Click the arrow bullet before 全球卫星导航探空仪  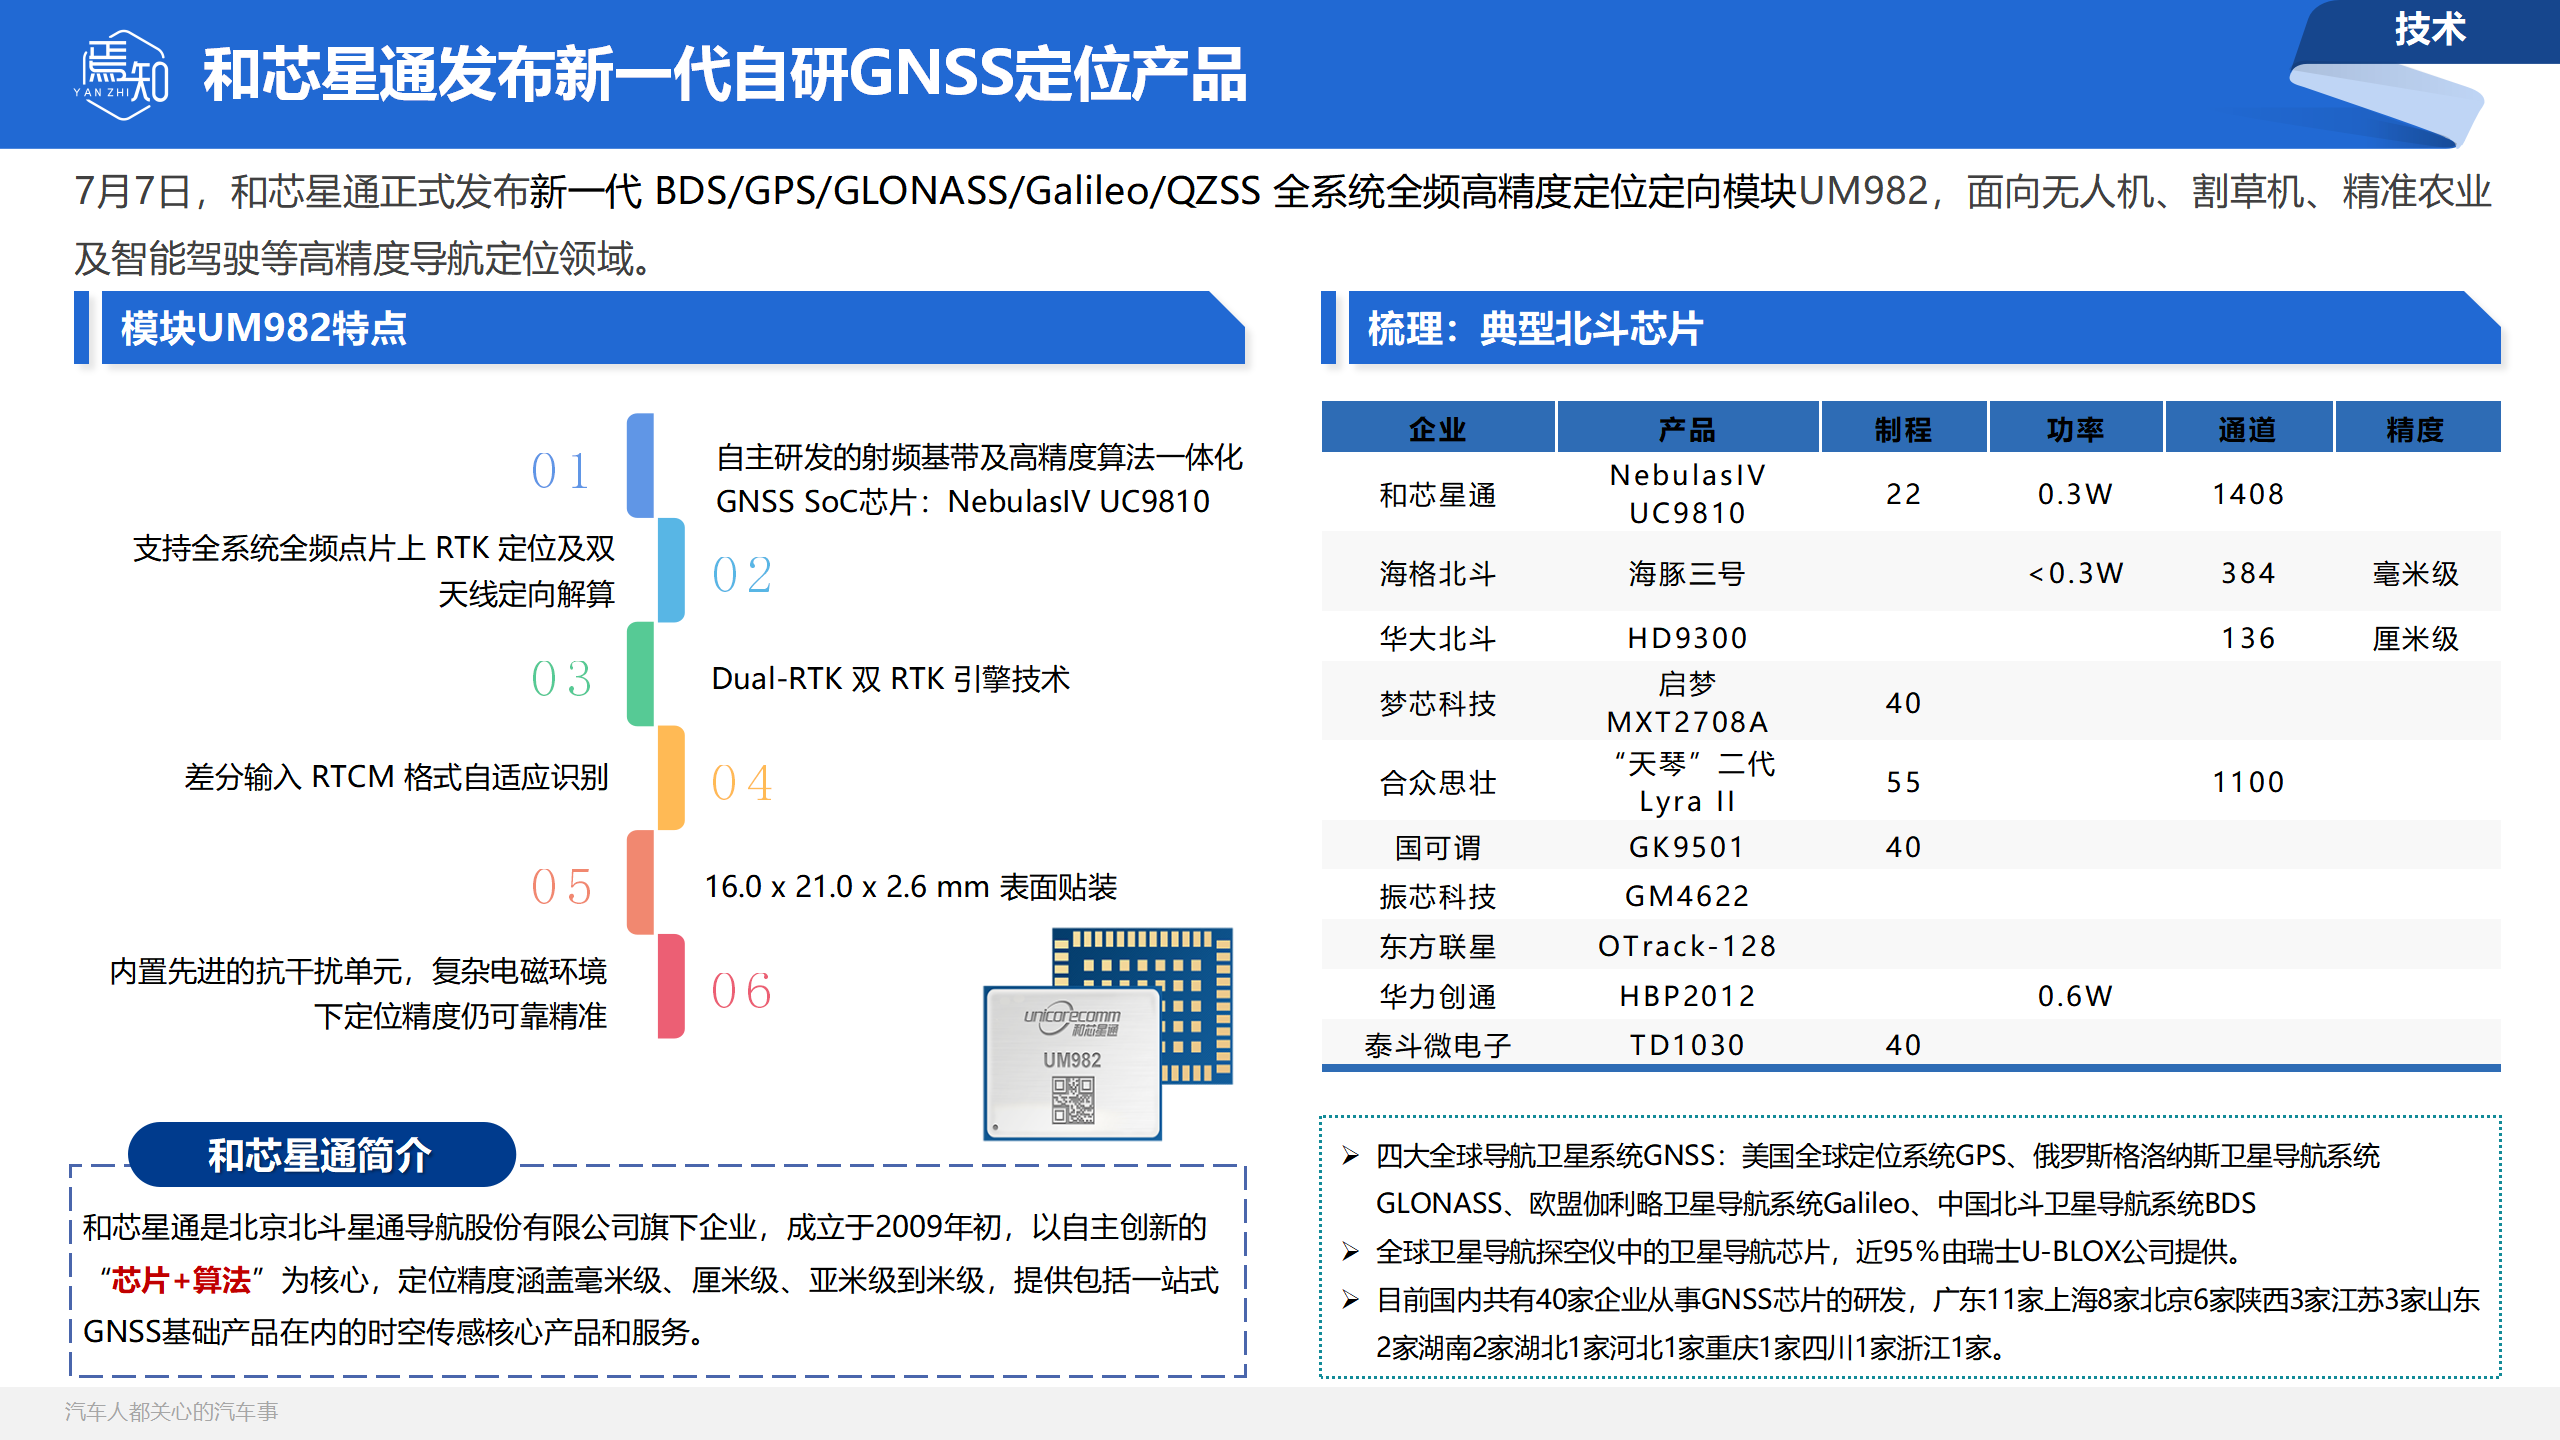(1351, 1252)
